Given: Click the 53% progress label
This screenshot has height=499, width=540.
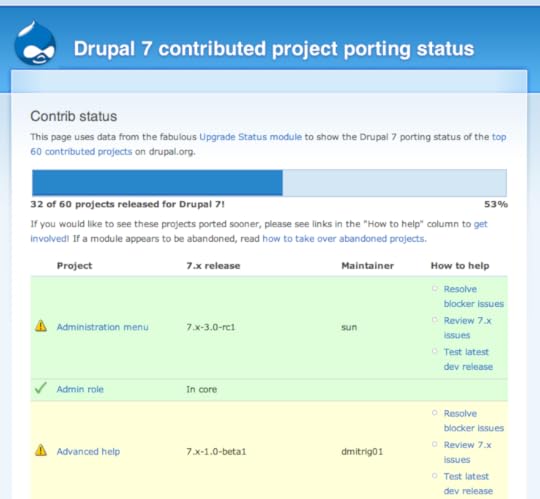Looking at the screenshot, I should 496,204.
